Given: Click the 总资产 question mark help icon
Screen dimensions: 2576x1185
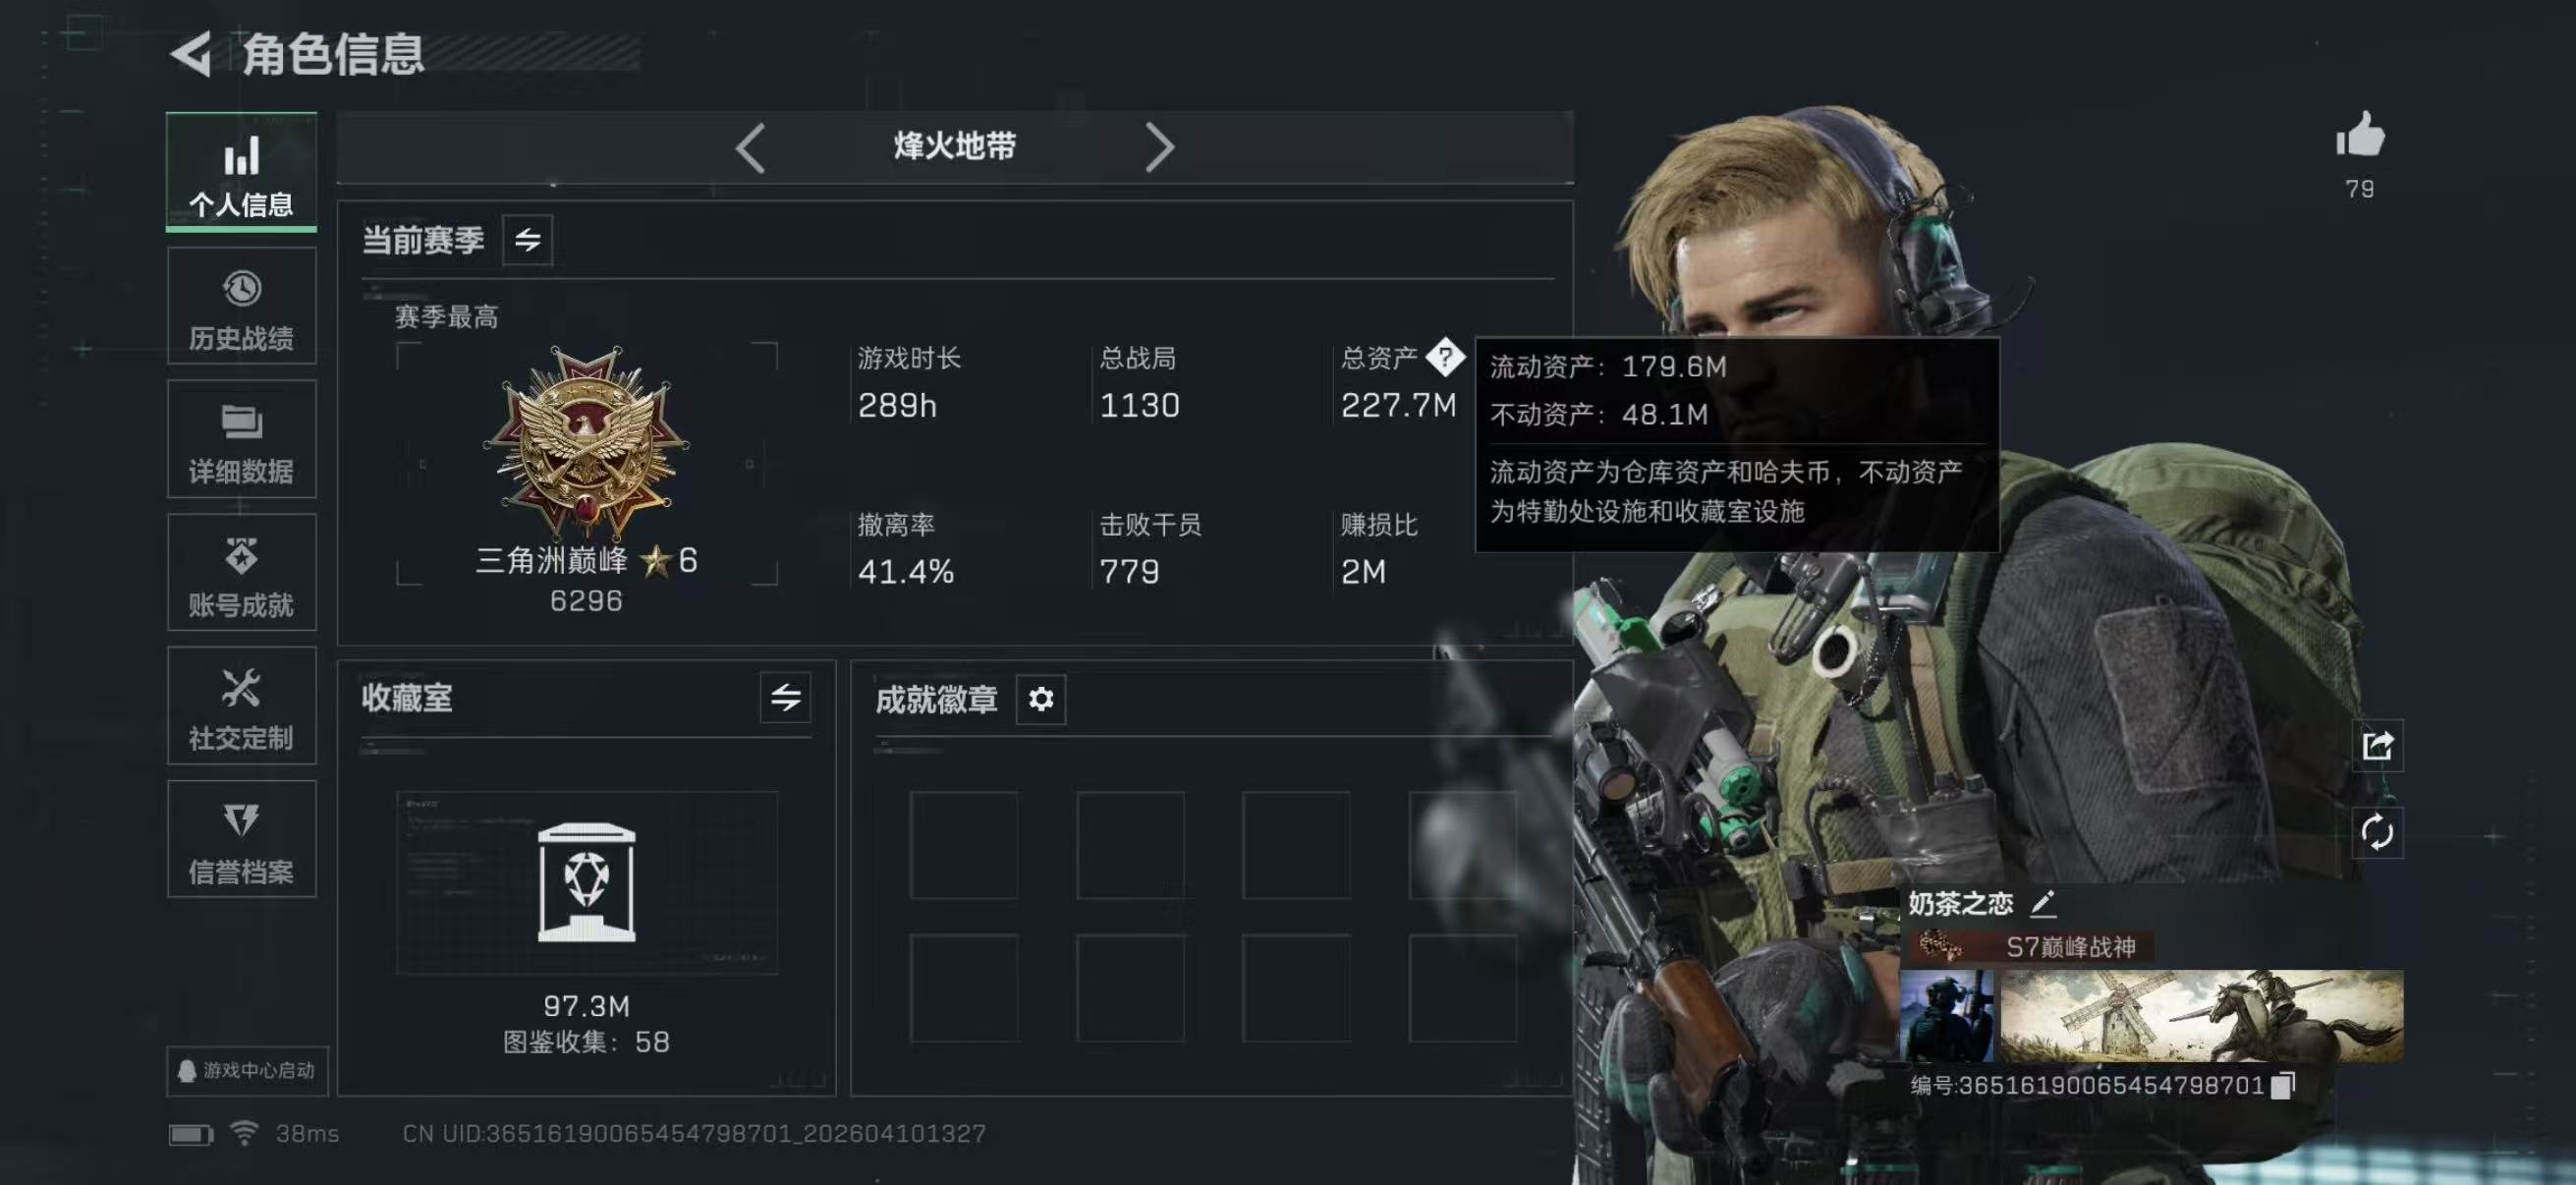Looking at the screenshot, I should [x=1445, y=357].
